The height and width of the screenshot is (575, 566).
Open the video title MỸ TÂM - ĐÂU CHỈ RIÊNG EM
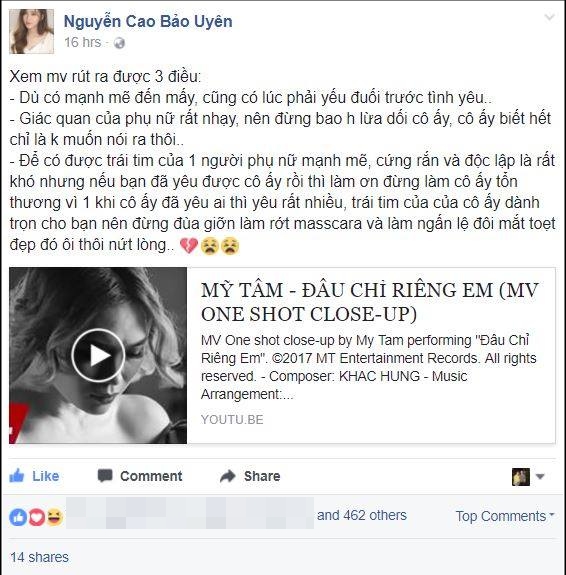click(x=369, y=302)
